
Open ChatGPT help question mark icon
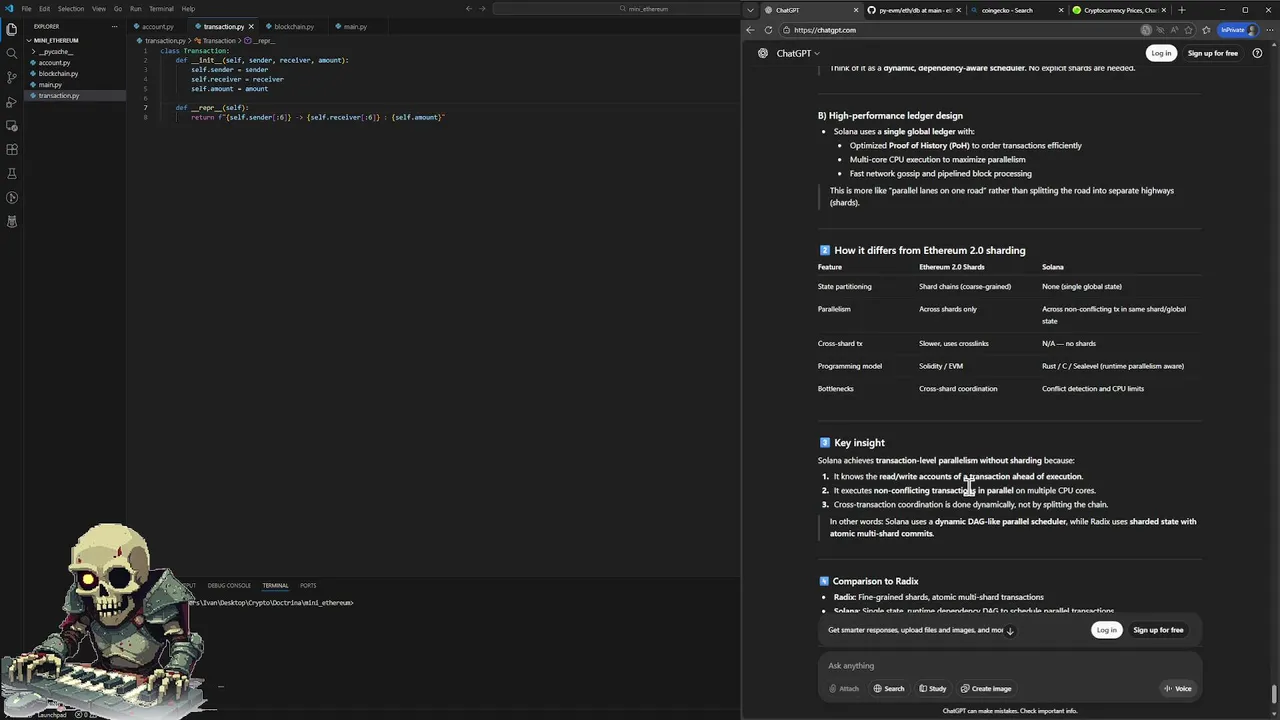coord(1257,53)
